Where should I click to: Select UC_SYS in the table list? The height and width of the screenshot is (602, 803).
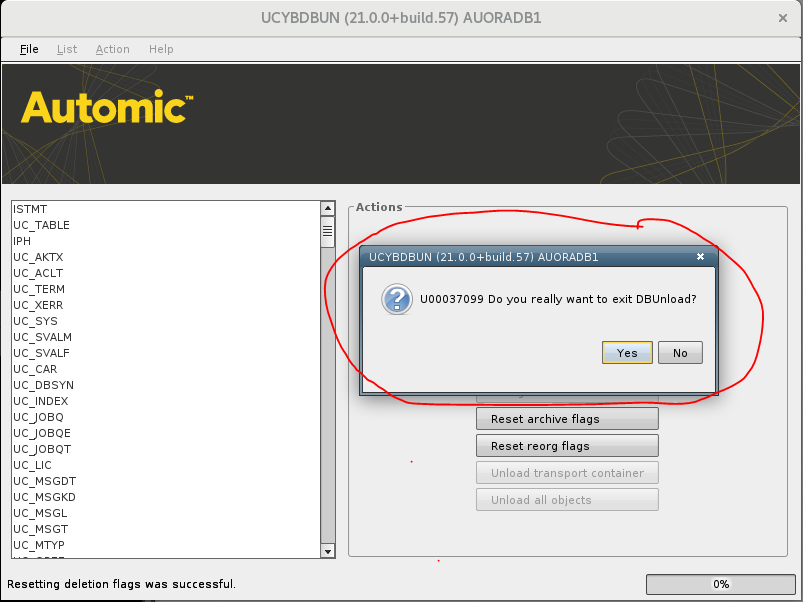[166, 321]
